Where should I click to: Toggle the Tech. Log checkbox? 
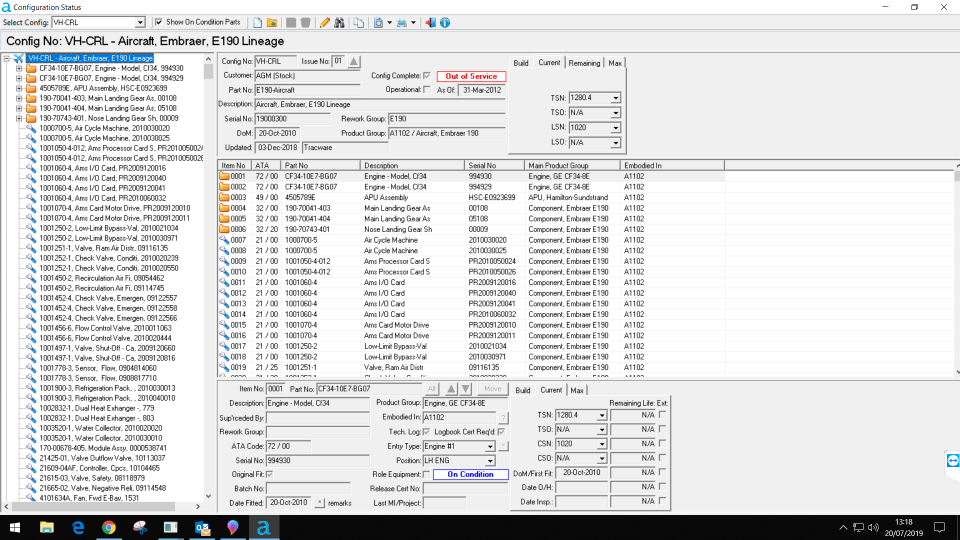pos(427,432)
